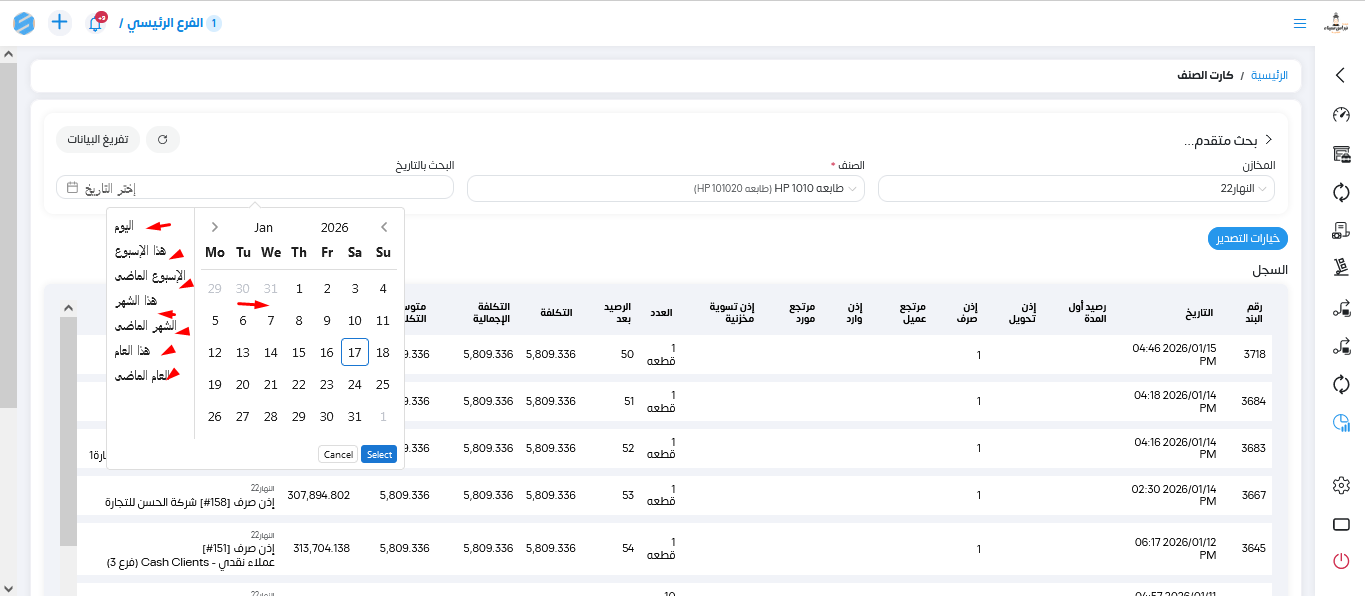Click the خيارات التصدير export options button
Screen dimensions: 1365x596
click(x=1247, y=238)
